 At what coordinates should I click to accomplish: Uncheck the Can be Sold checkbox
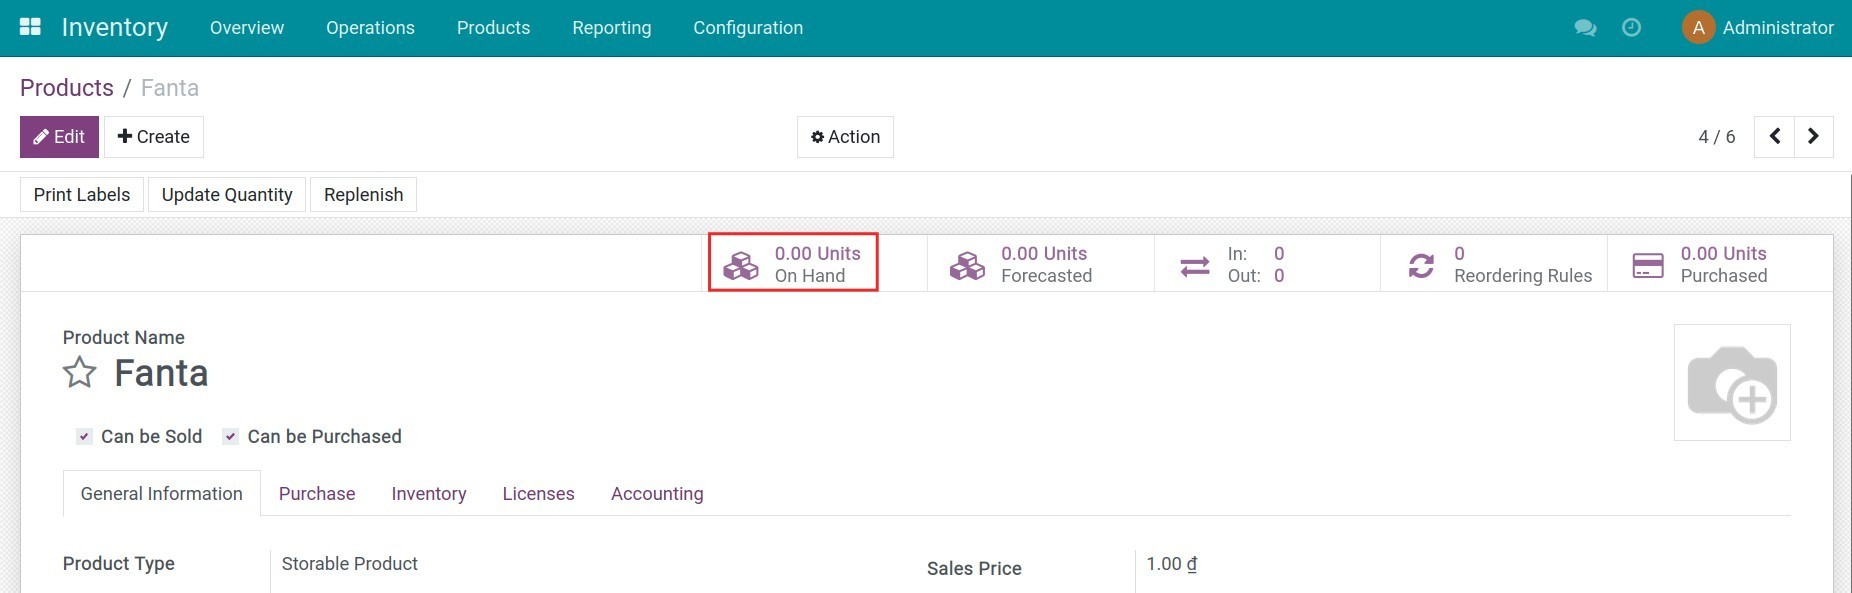pyautogui.click(x=84, y=436)
